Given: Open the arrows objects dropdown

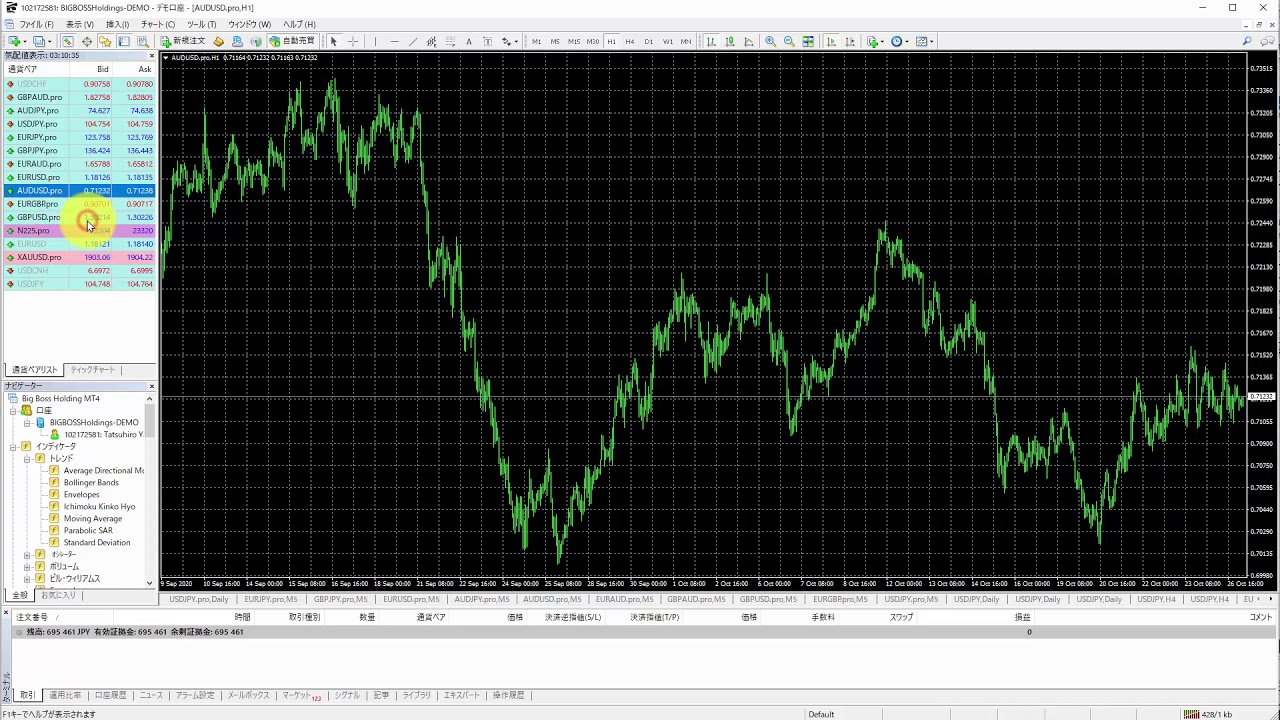Looking at the screenshot, I should [x=510, y=41].
